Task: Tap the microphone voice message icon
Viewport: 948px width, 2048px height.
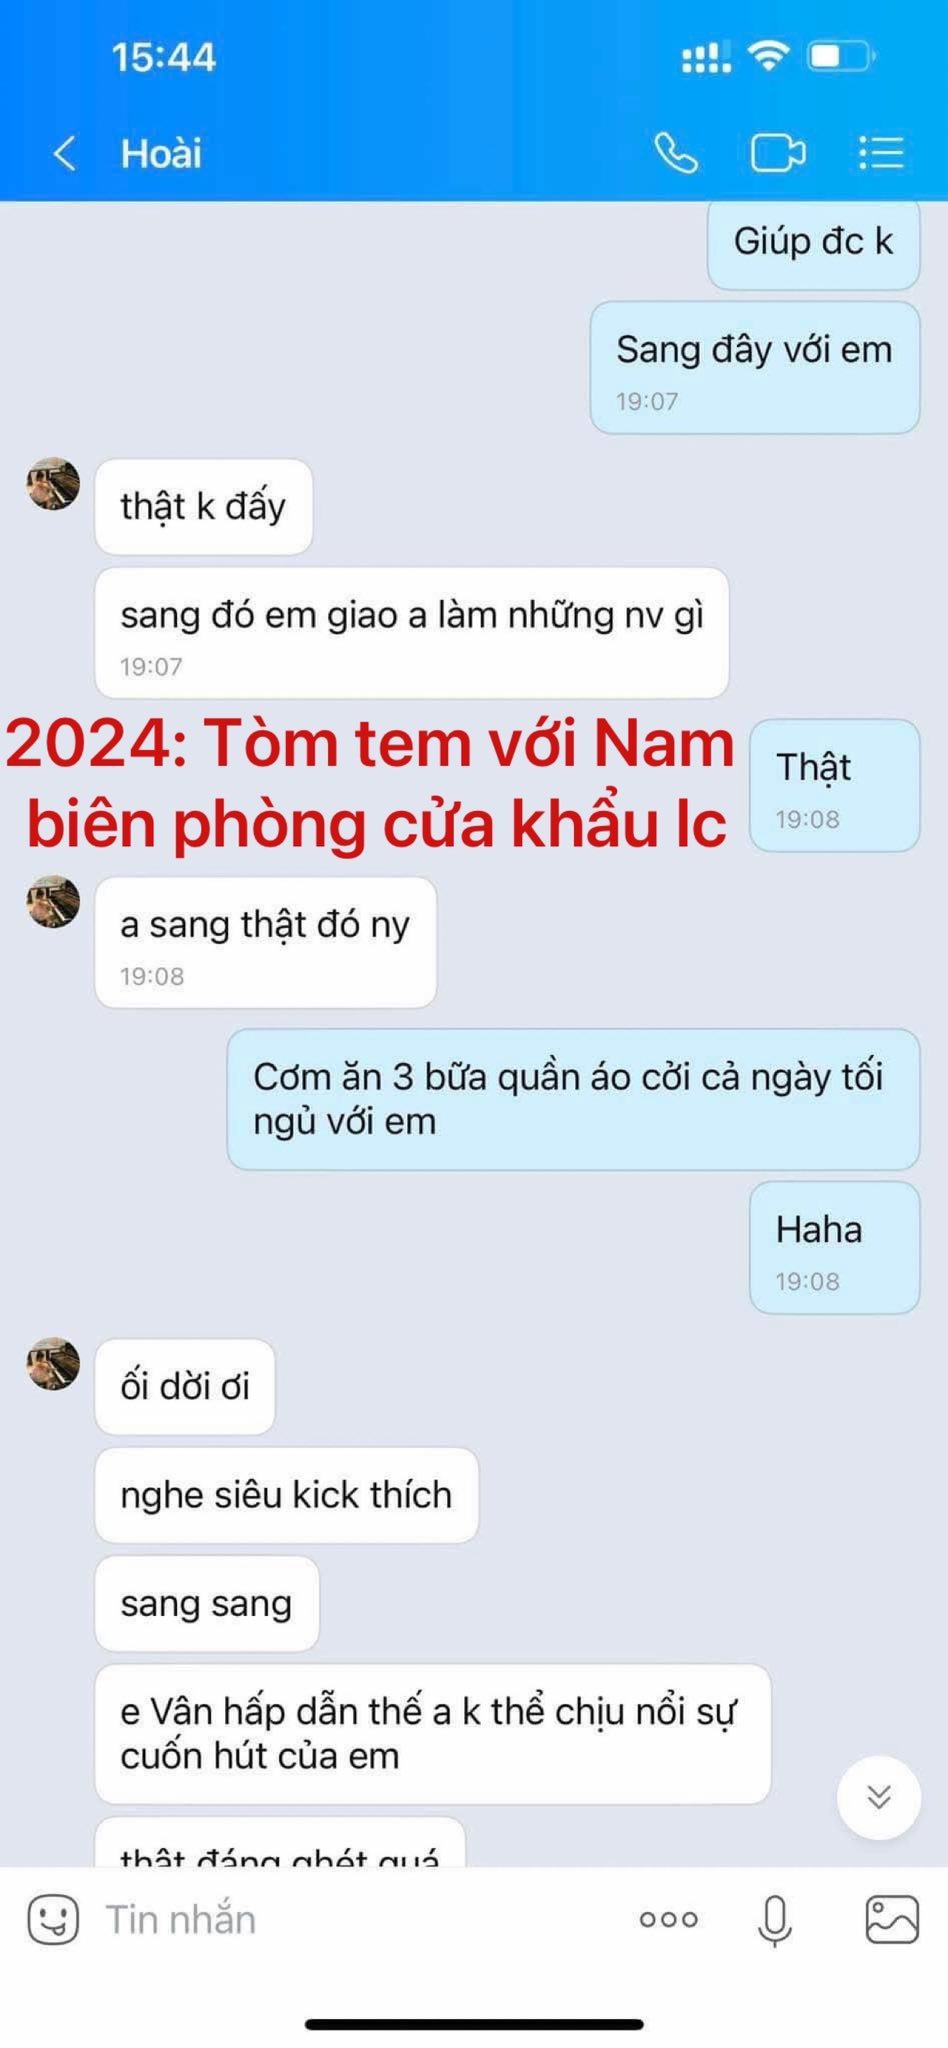Action: point(775,1920)
